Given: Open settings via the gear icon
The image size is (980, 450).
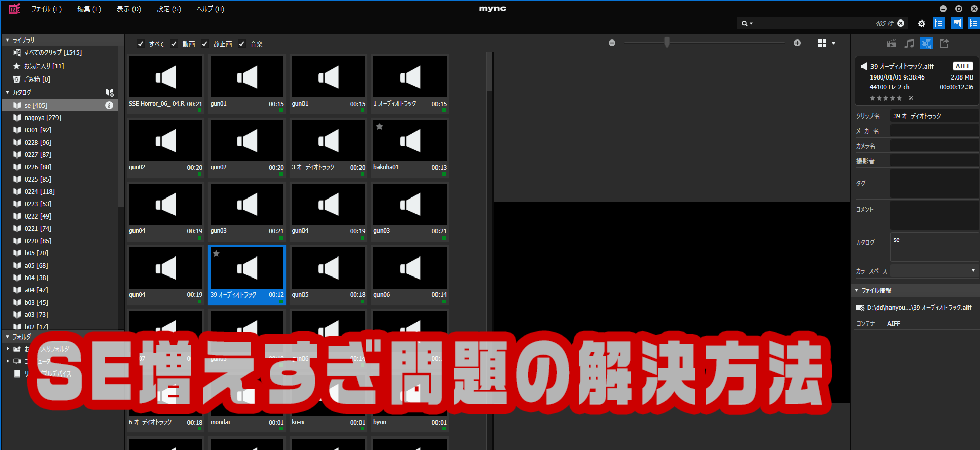Looking at the screenshot, I should (921, 24).
